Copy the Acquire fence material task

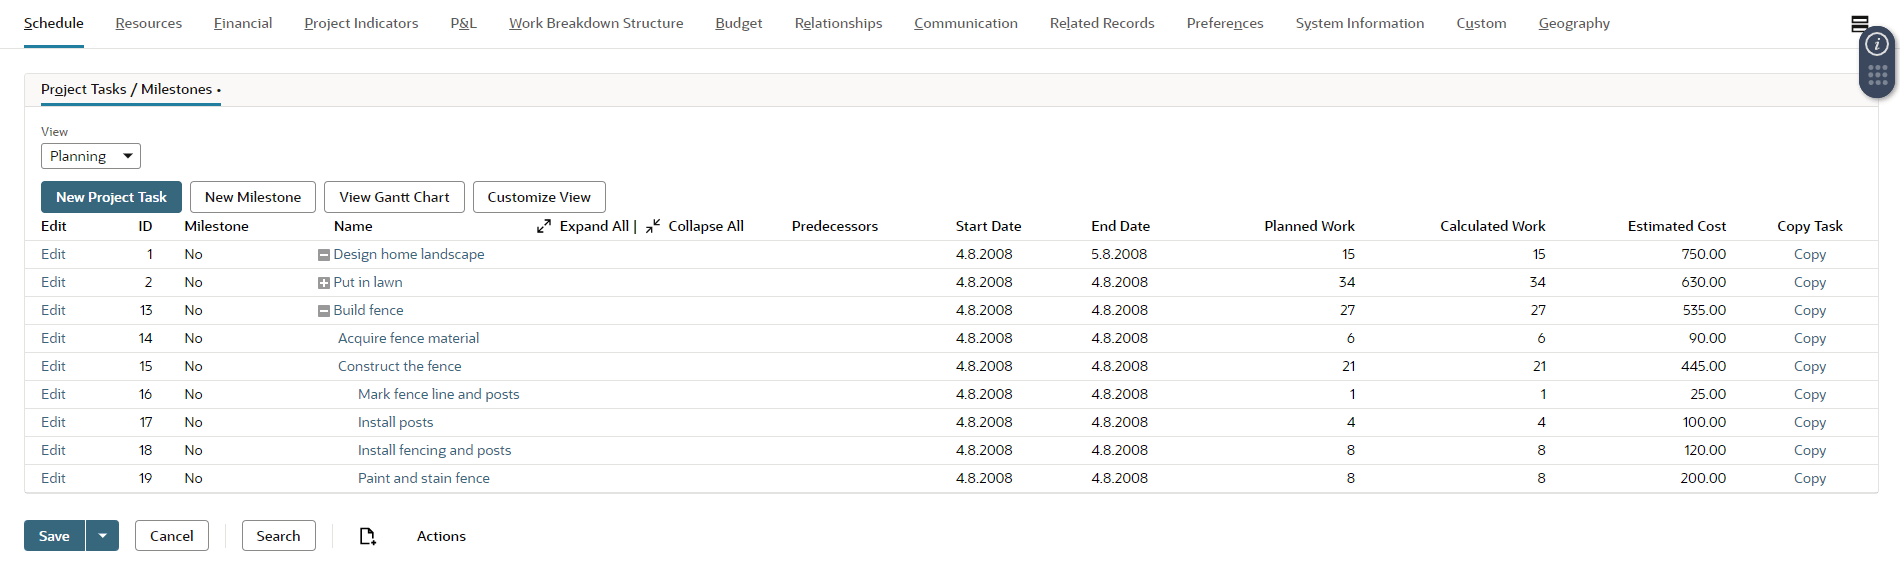[x=1809, y=338]
